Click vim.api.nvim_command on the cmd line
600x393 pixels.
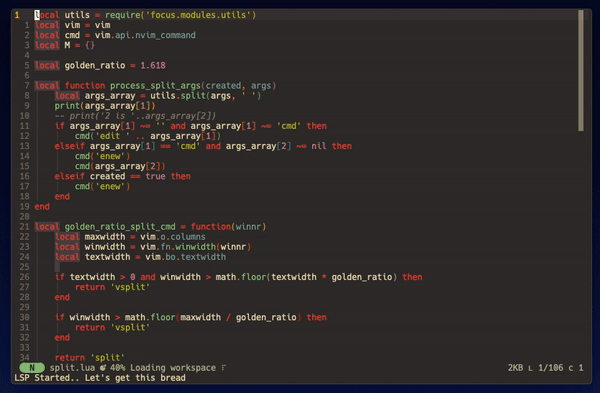pyautogui.click(x=145, y=35)
